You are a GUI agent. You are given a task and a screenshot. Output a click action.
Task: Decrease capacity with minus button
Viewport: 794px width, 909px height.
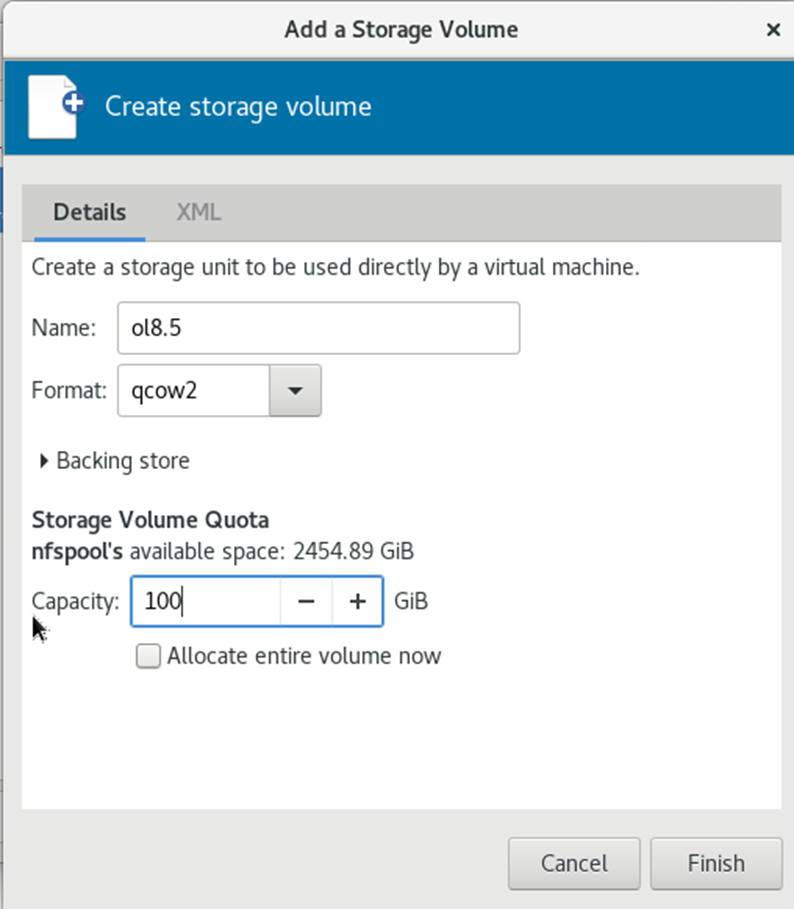306,601
